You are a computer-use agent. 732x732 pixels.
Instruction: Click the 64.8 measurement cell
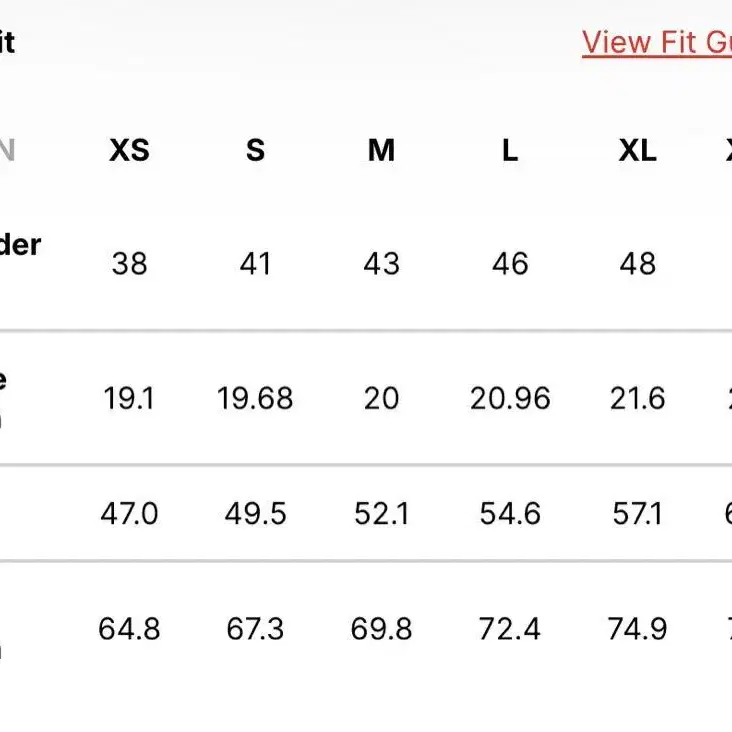[129, 629]
